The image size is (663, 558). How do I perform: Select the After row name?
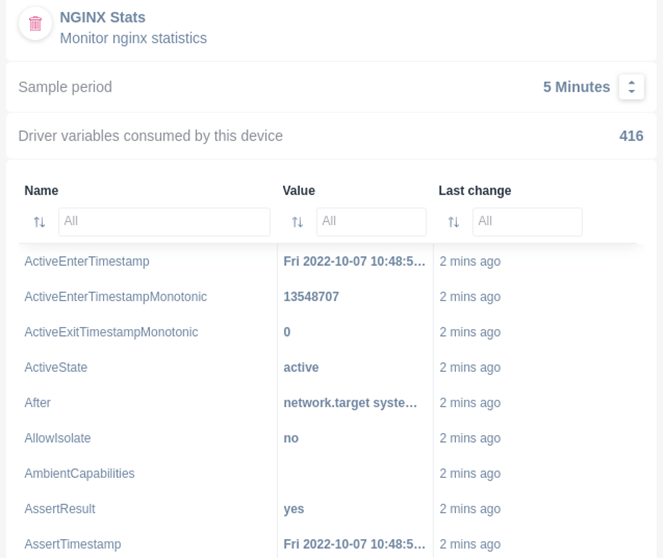[x=37, y=403]
